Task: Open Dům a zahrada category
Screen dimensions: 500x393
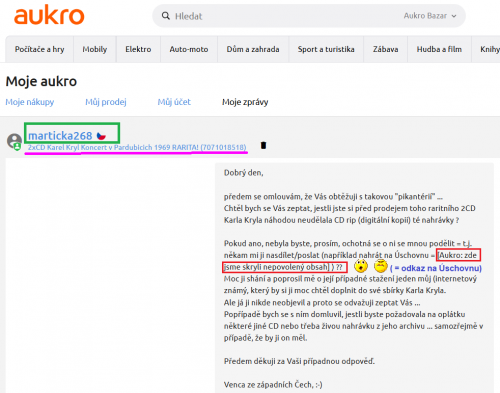Action: (253, 49)
